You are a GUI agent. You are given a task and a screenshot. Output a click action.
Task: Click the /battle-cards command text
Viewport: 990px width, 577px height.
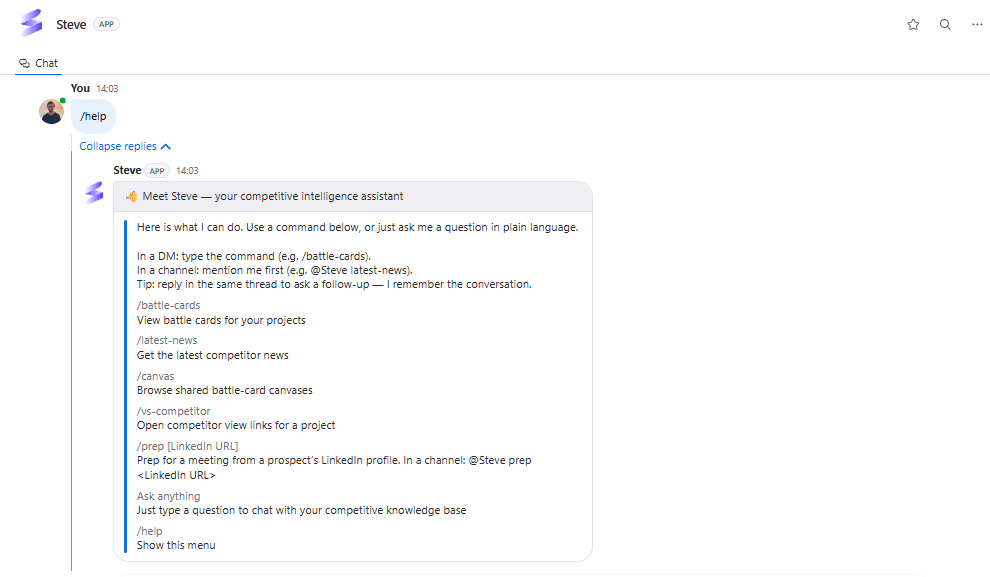point(169,306)
